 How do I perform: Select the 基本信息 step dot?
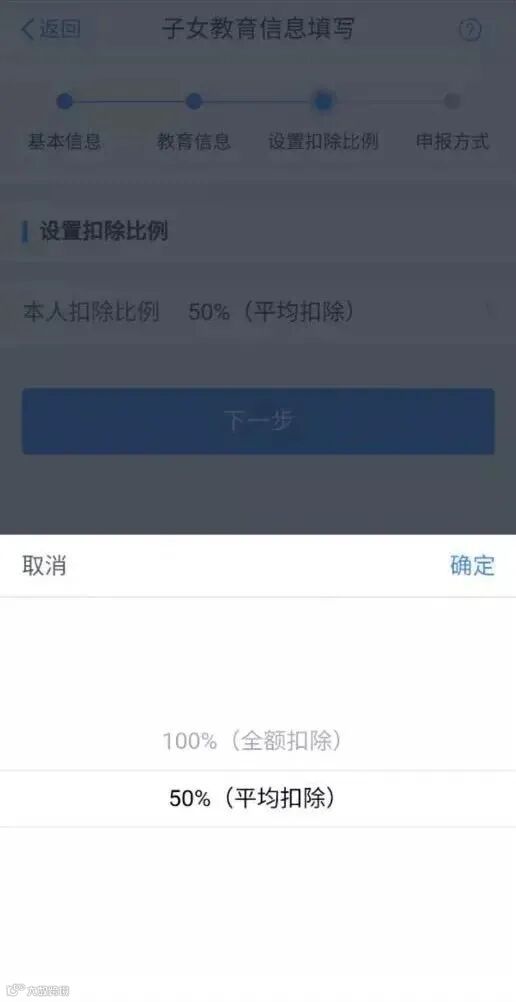coord(65,101)
